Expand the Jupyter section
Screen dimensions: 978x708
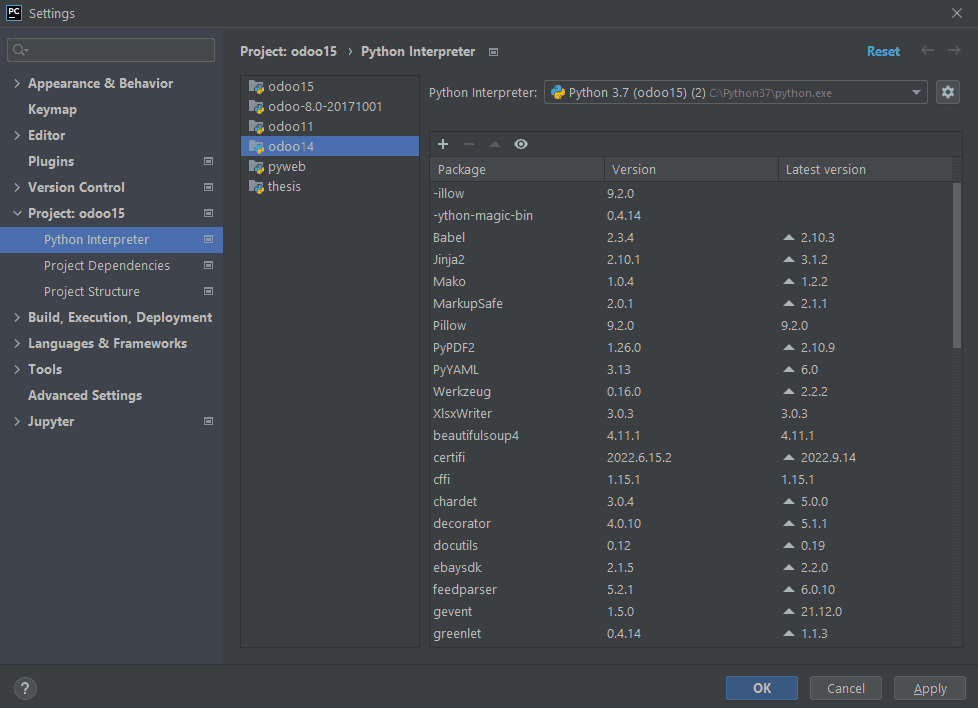coord(17,421)
